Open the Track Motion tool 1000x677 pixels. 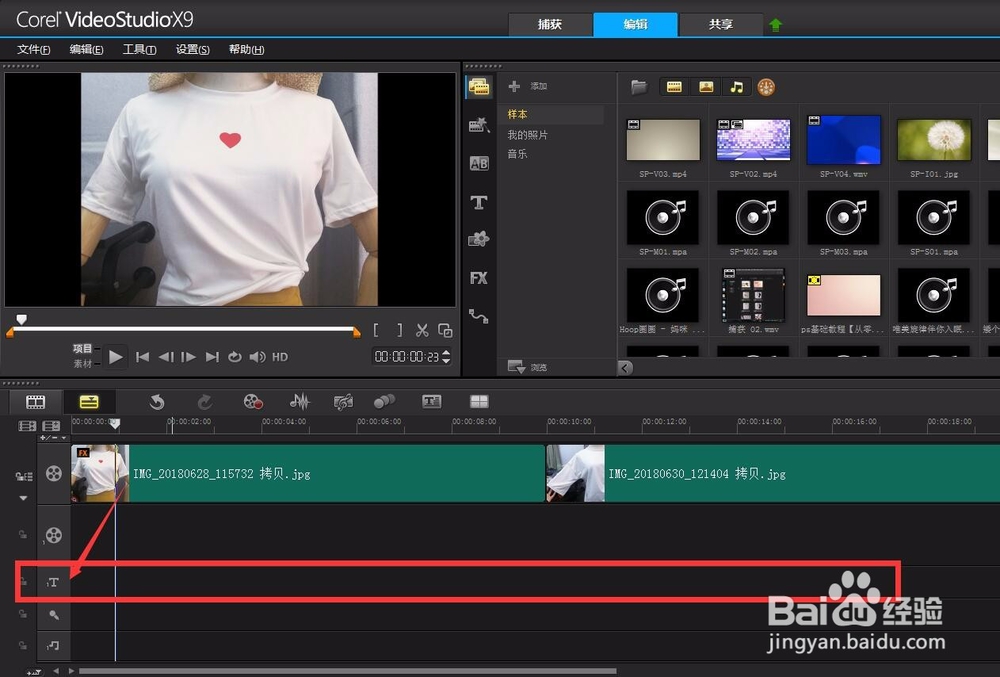(x=384, y=402)
